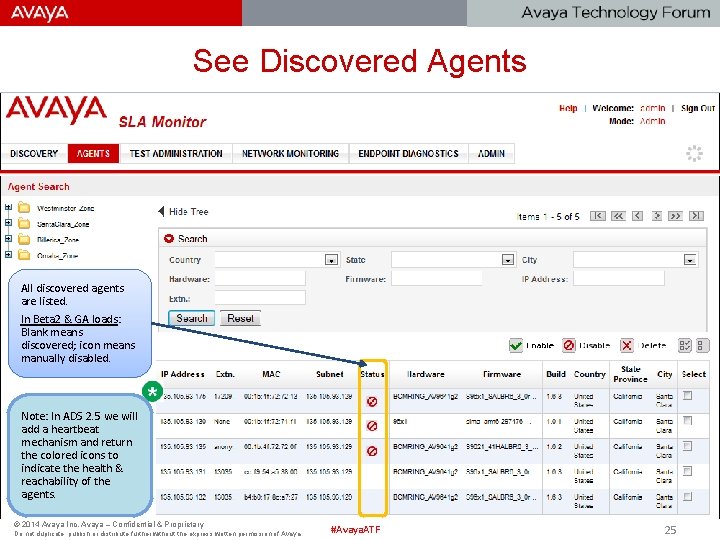Viewport: 720px width, 540px height.
Task: Click disabled status icon in first row
Action: tap(372, 402)
